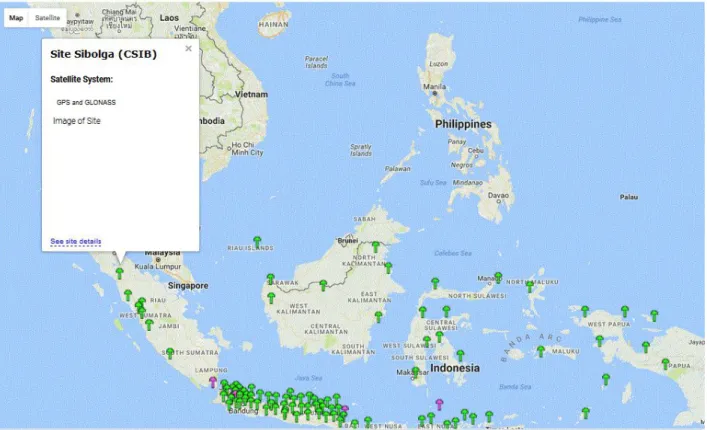Select the green marker at South Sumatra label

(x=170, y=353)
